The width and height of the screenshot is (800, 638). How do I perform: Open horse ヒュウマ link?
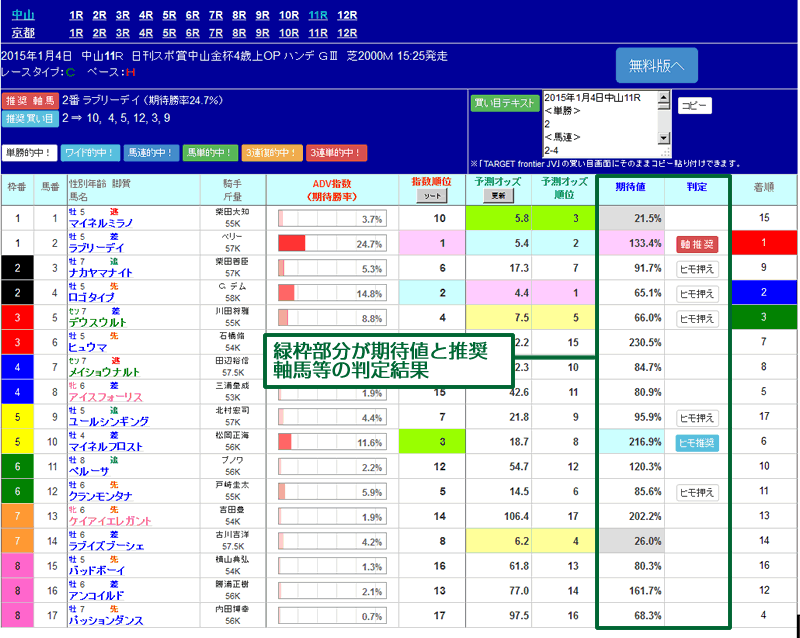point(88,347)
